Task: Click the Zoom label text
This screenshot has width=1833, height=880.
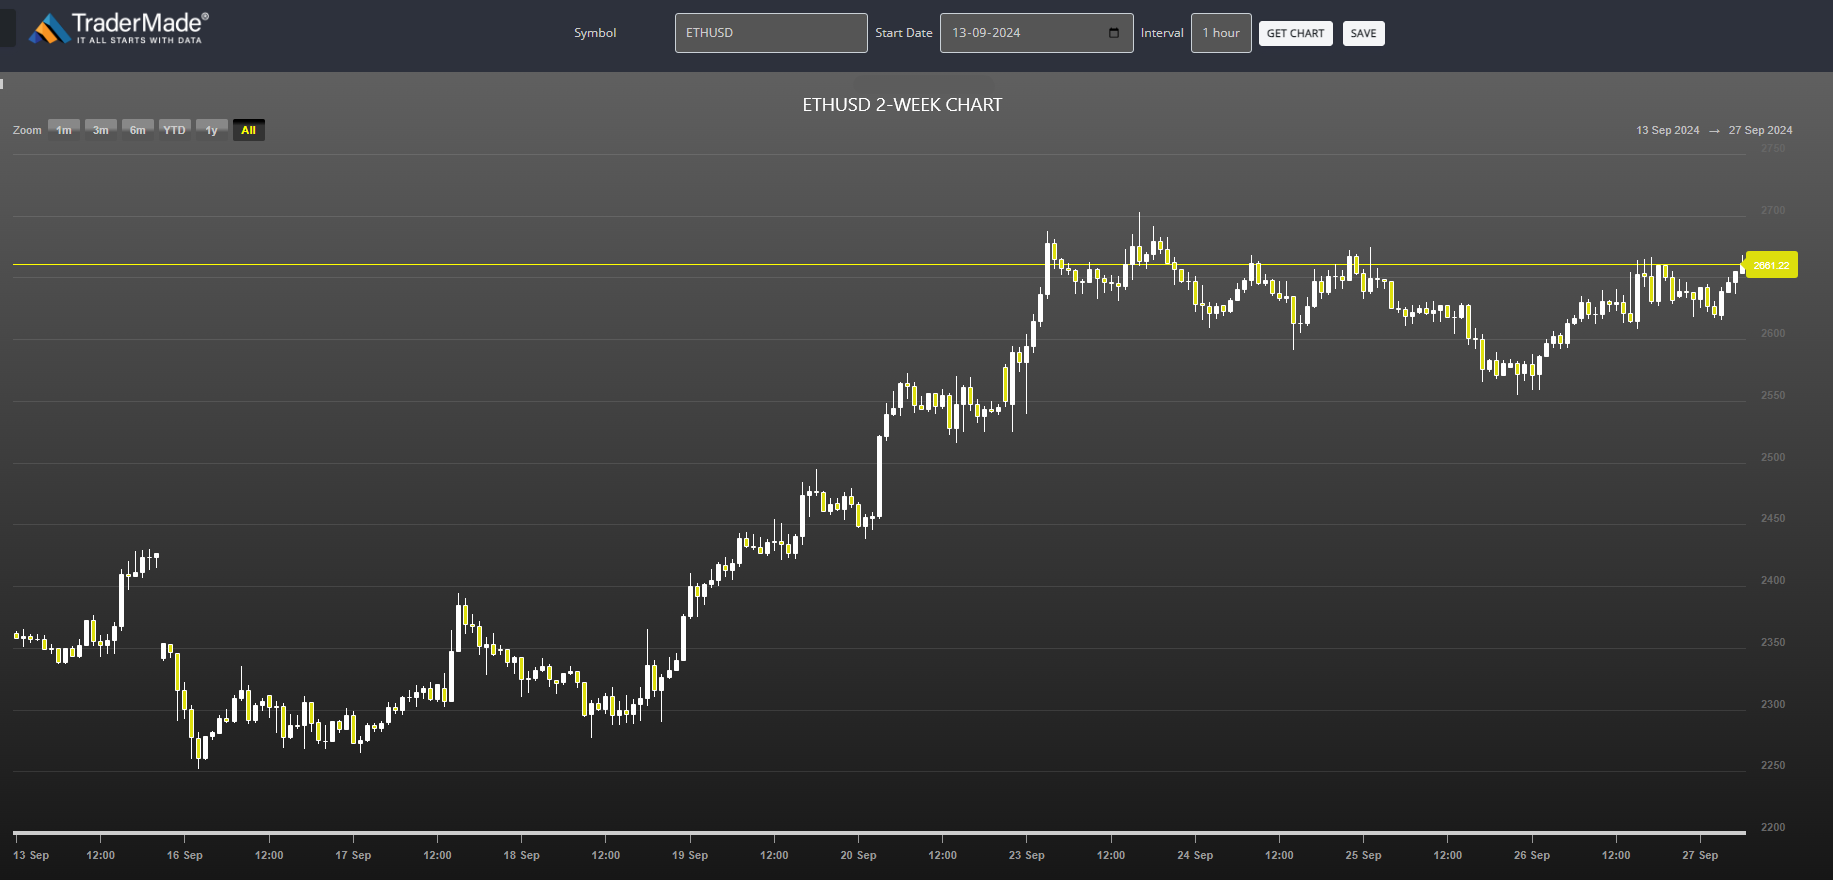Action: [x=27, y=130]
